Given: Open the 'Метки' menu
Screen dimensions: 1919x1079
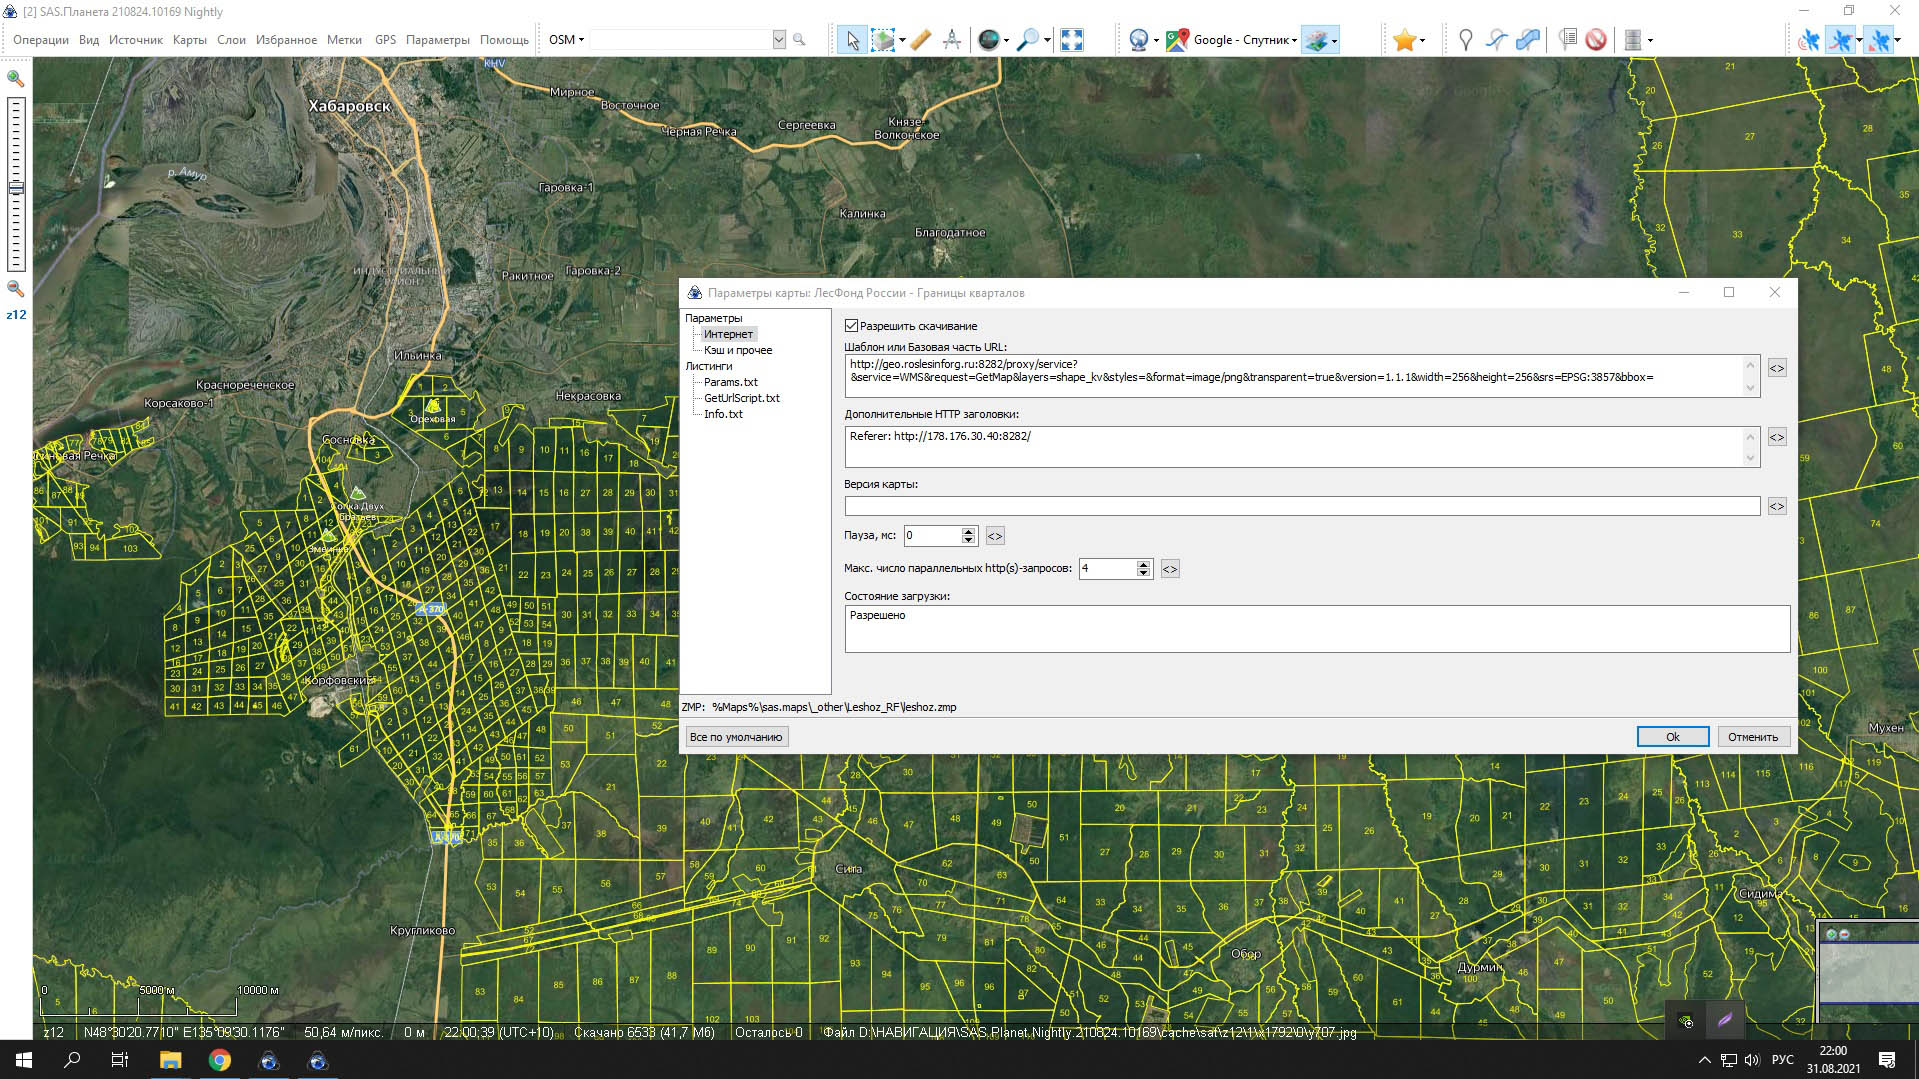Looking at the screenshot, I should (344, 40).
